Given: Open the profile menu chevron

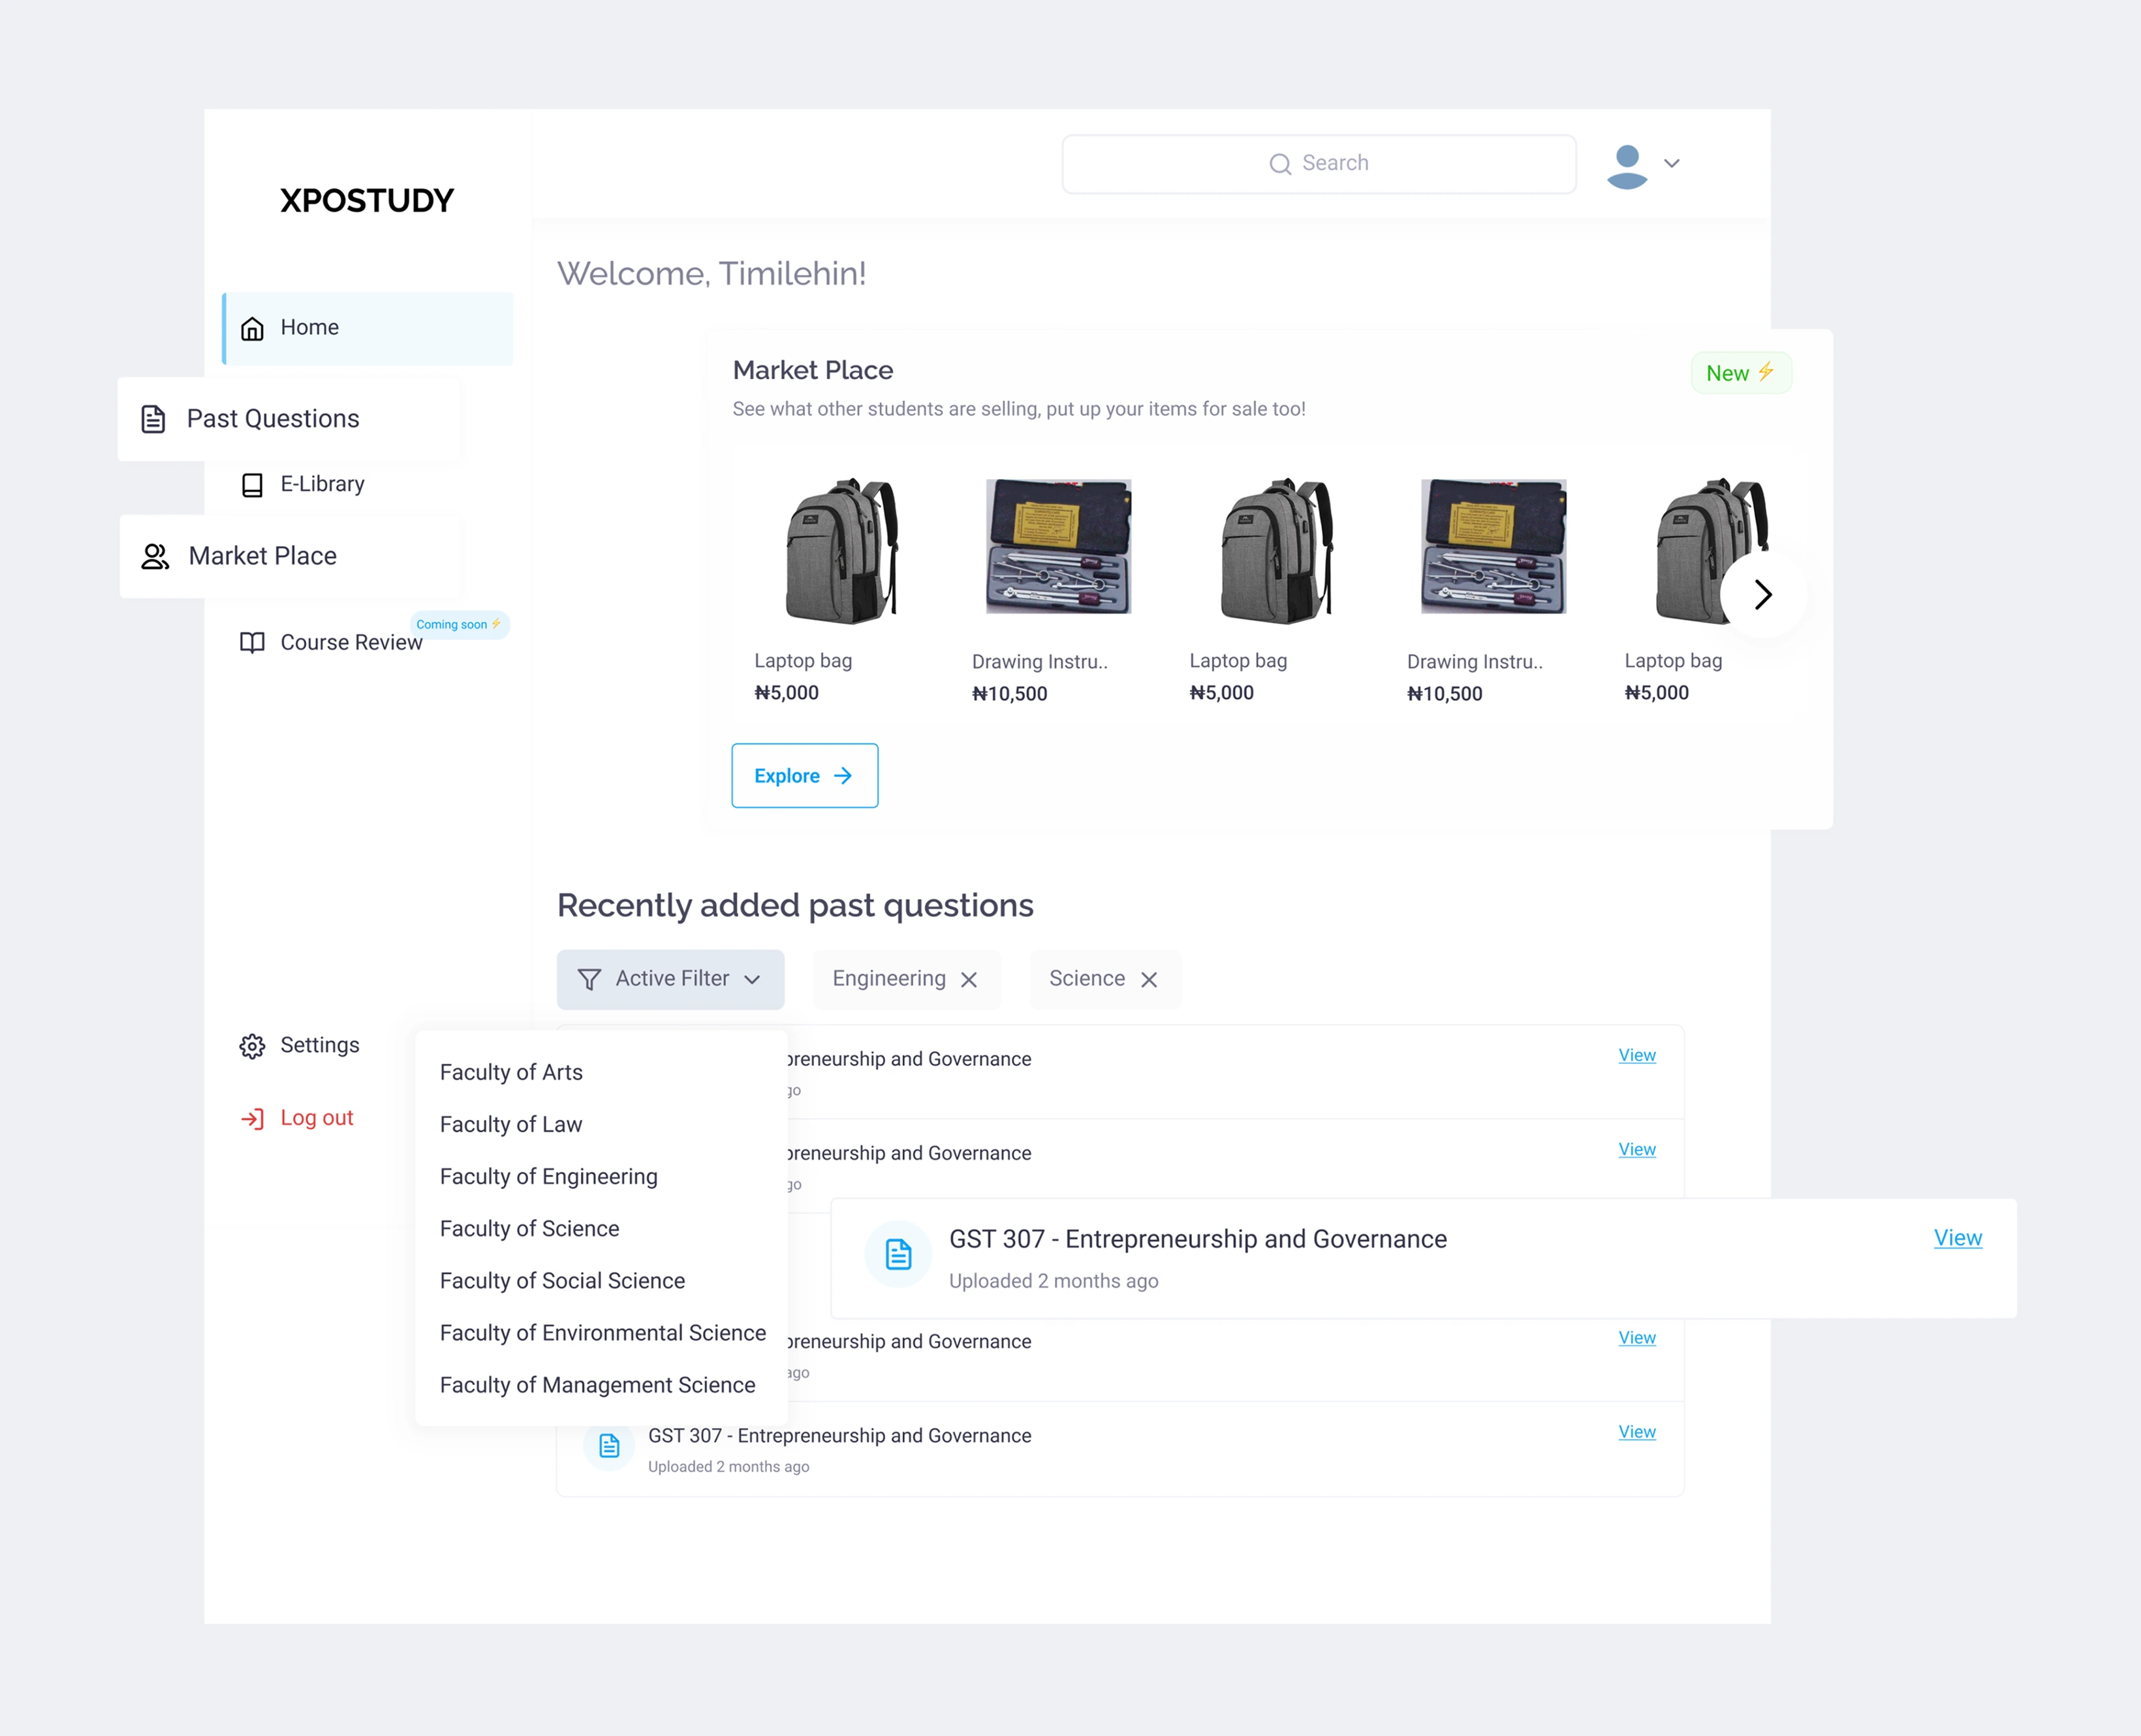Looking at the screenshot, I should click(x=1671, y=163).
